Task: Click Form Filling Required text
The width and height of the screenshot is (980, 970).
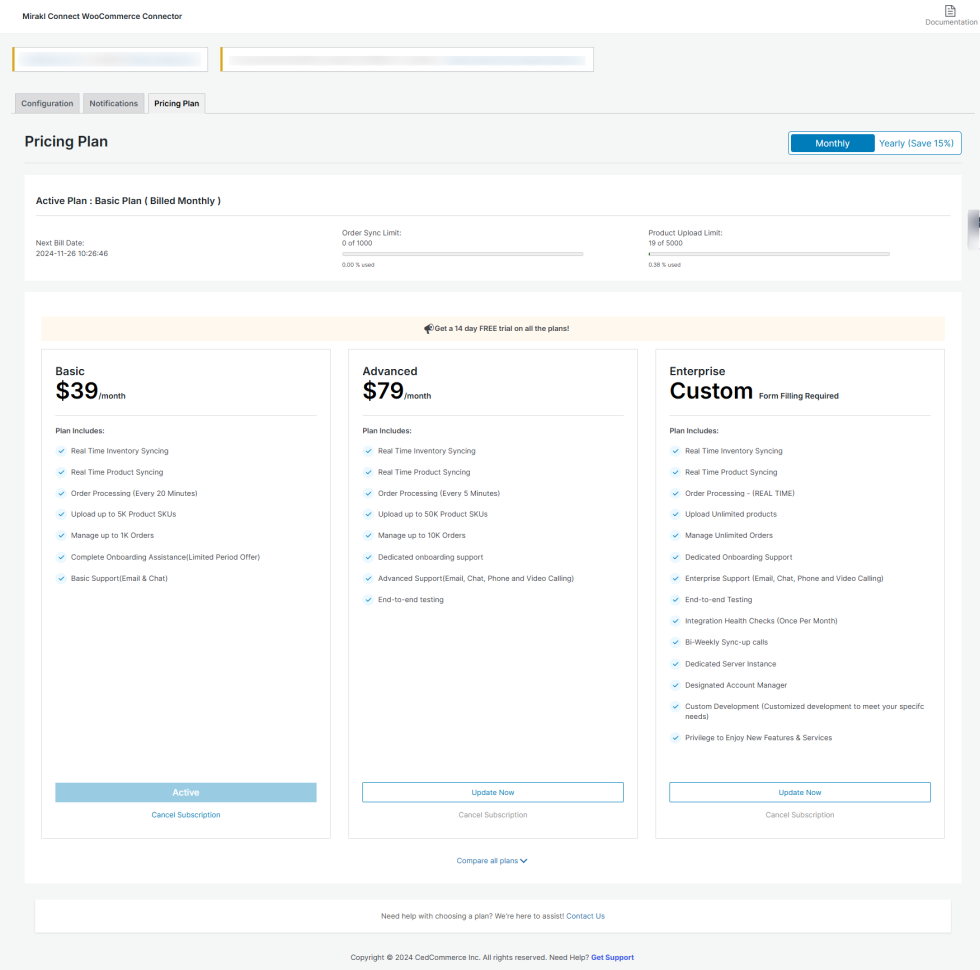Action: (798, 396)
